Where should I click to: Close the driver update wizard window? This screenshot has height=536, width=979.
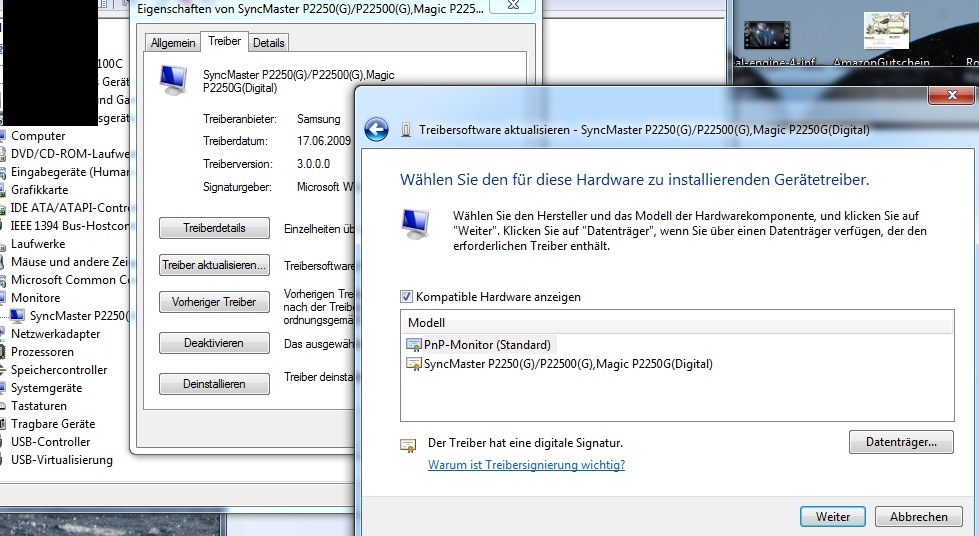[952, 95]
